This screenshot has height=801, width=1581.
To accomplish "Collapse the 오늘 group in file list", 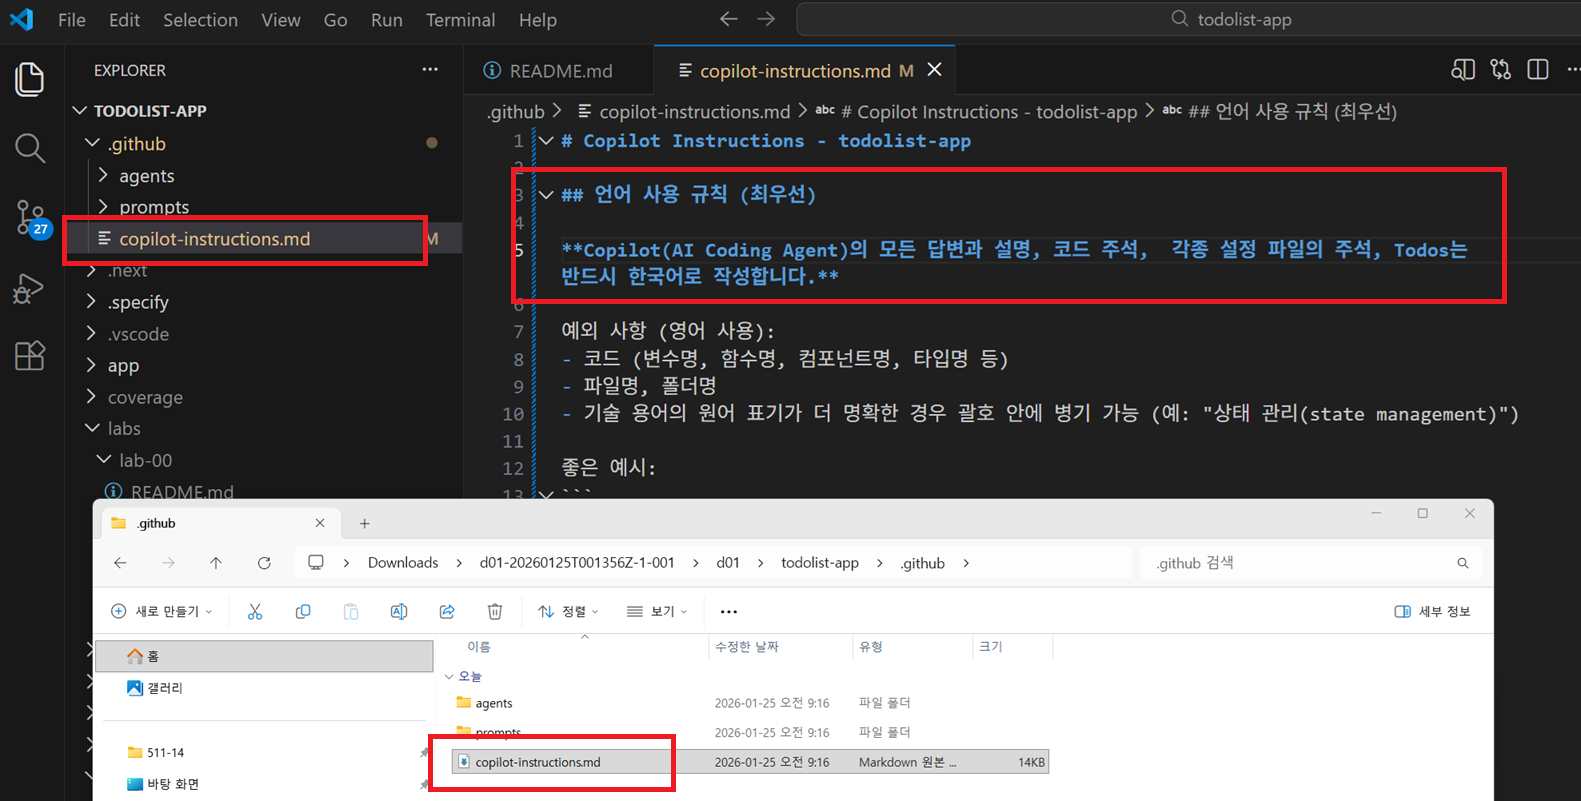I will coord(449,677).
